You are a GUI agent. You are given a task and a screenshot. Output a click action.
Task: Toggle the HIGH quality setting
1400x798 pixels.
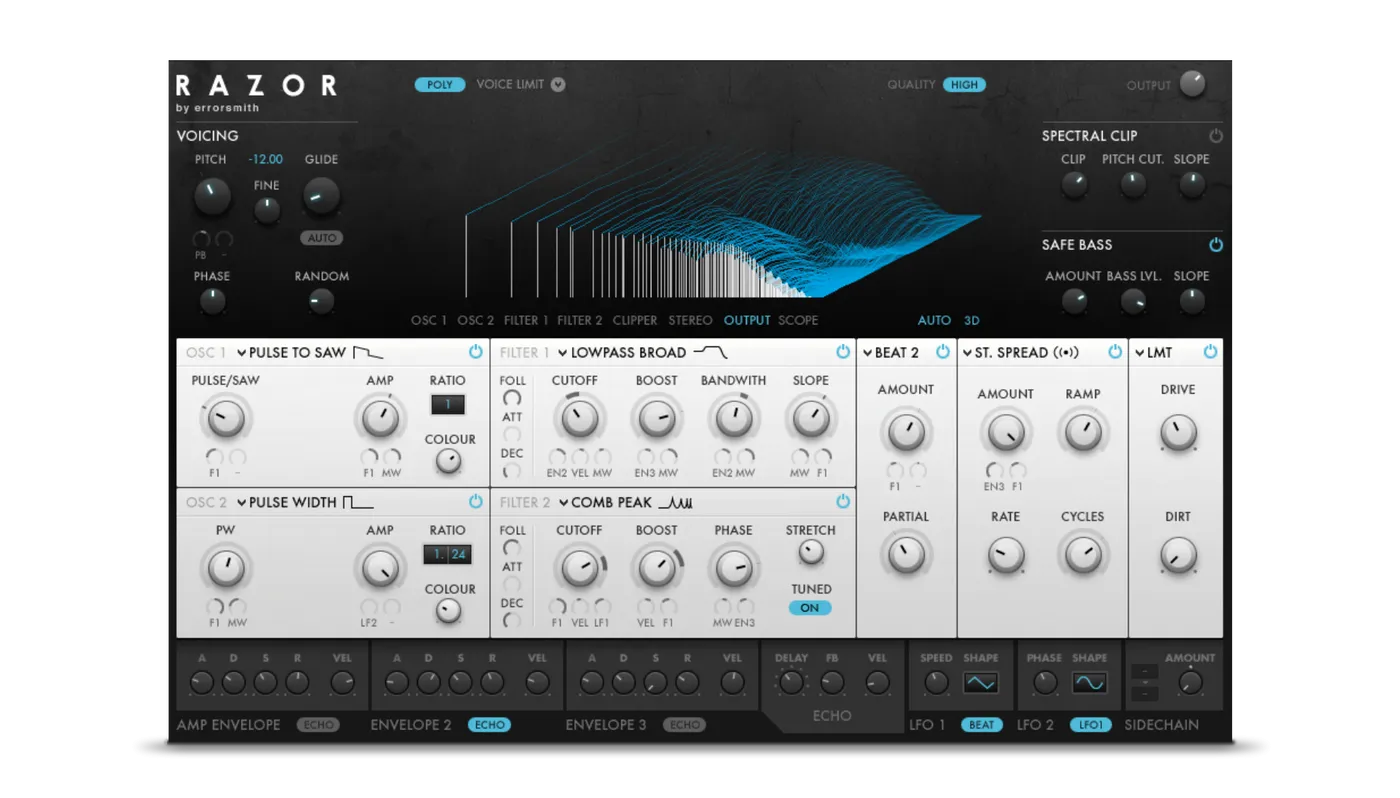pos(964,85)
